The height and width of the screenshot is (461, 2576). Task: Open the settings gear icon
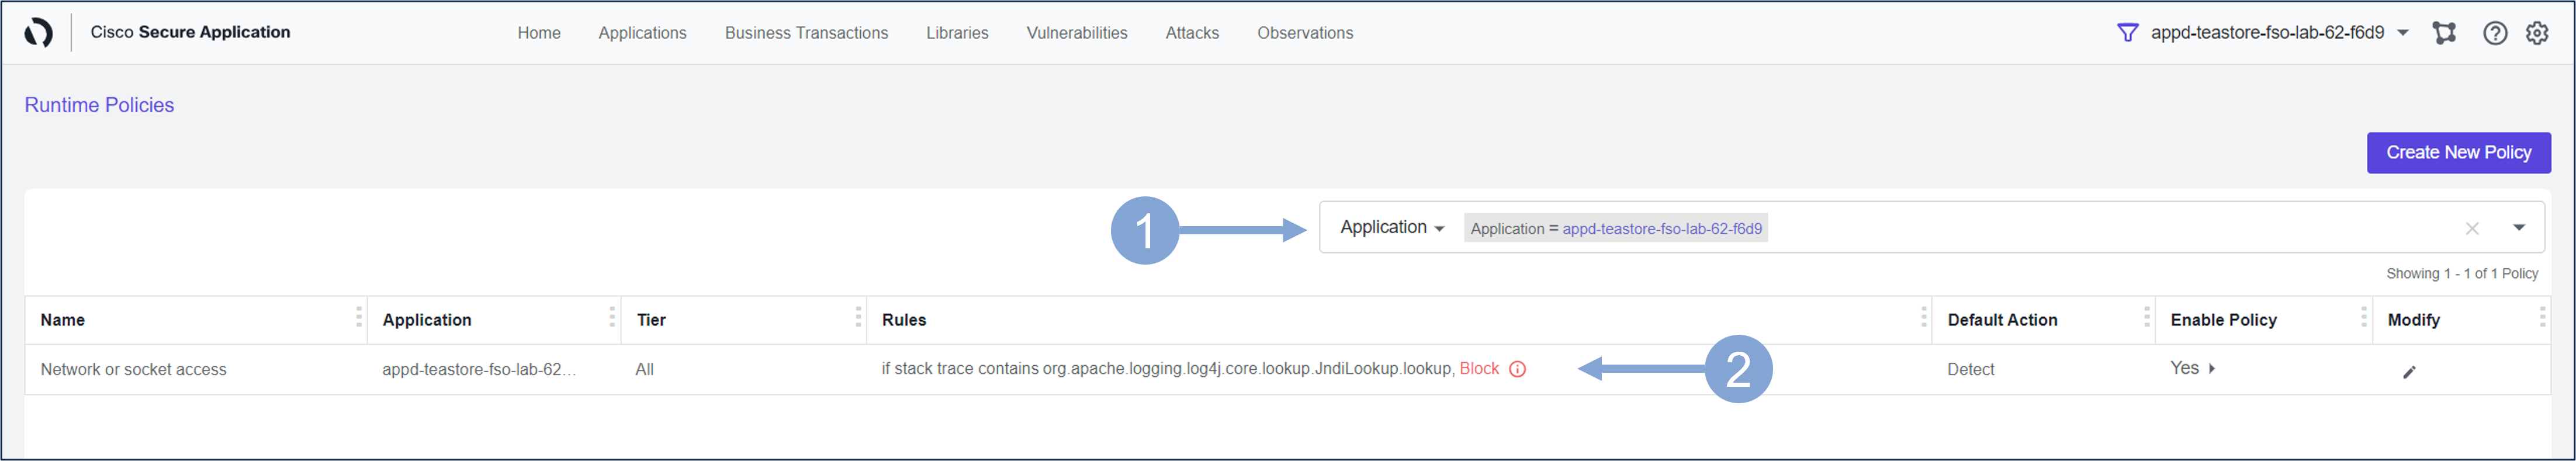pyautogui.click(x=2537, y=33)
